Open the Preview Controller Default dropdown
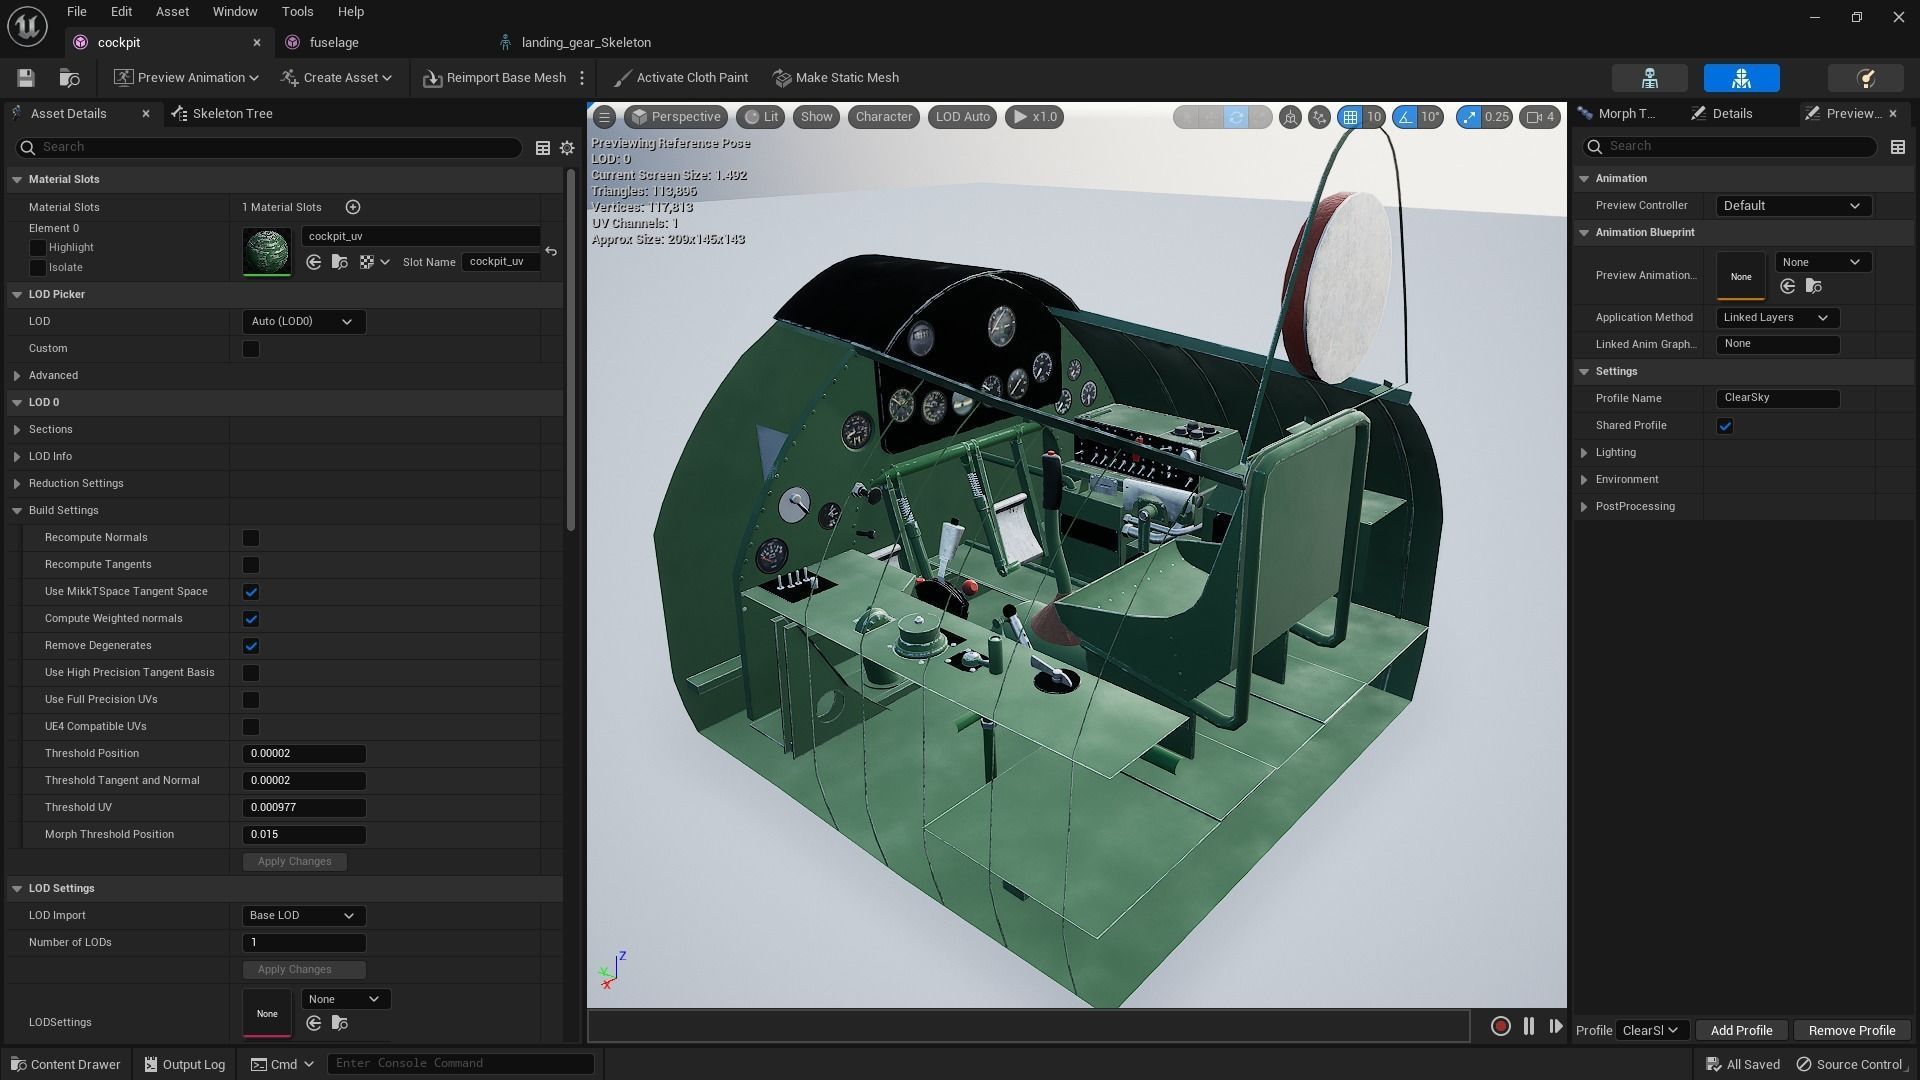 click(x=1794, y=206)
